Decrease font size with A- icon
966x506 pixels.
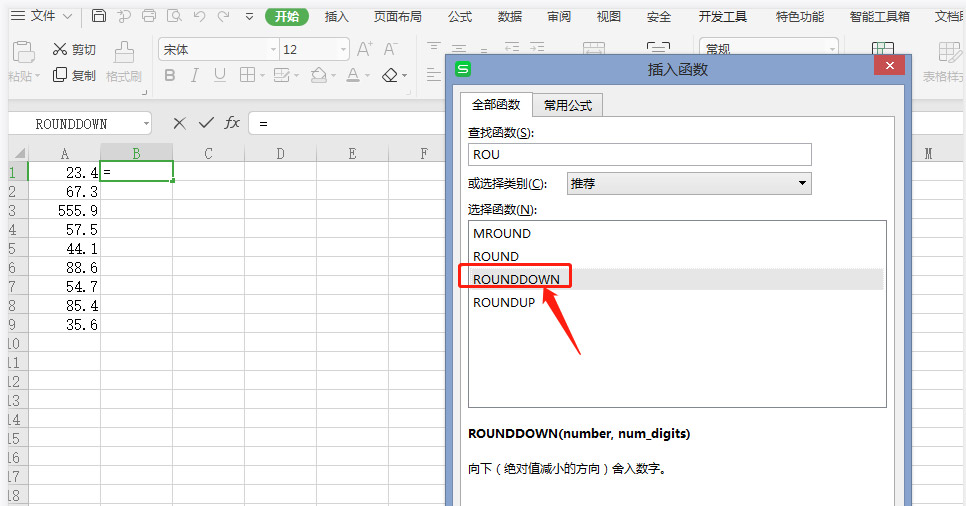[391, 49]
